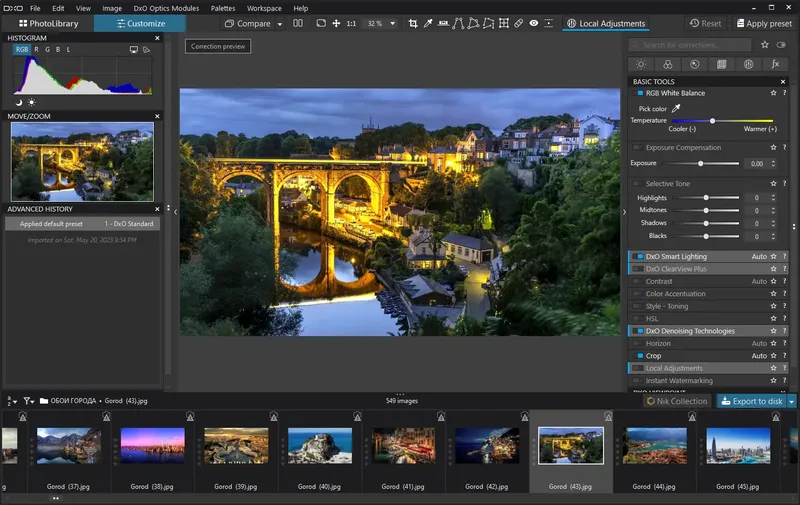Image resolution: width=800 pixels, height=505 pixels.
Task: Pick the white balance eyedropper in toolbar
Action: click(428, 23)
